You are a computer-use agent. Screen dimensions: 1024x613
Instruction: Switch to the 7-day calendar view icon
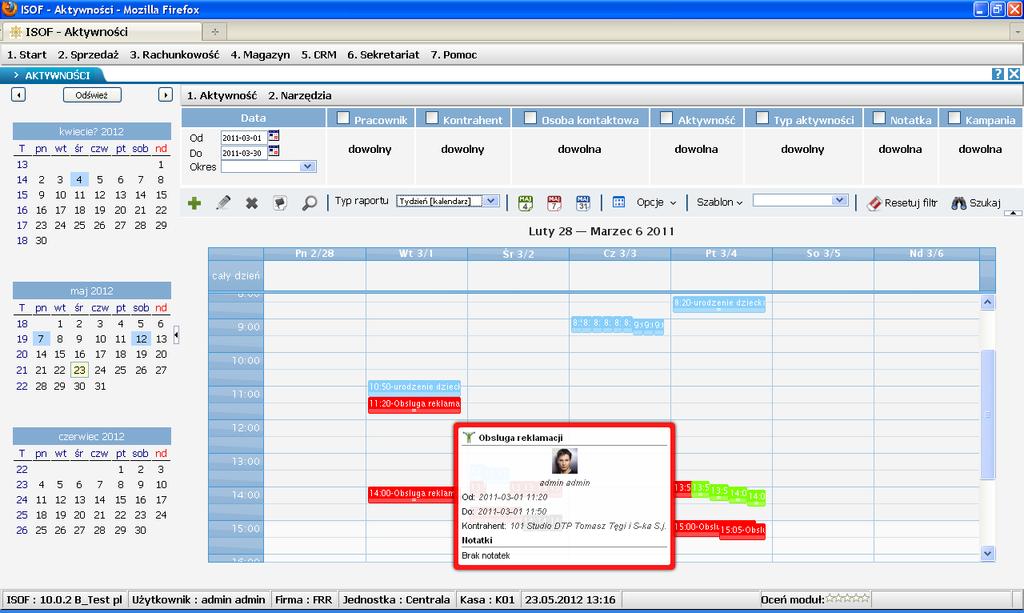(x=554, y=203)
